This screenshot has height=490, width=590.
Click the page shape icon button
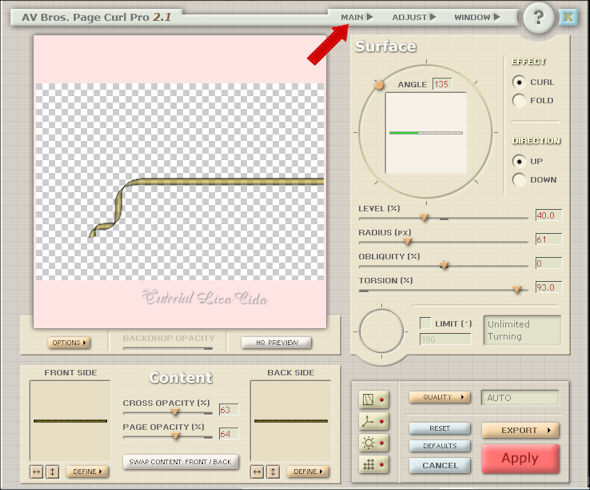point(373,400)
